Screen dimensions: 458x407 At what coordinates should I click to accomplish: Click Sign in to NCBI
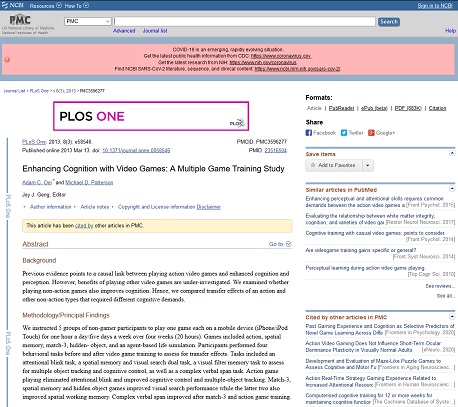(x=435, y=6)
